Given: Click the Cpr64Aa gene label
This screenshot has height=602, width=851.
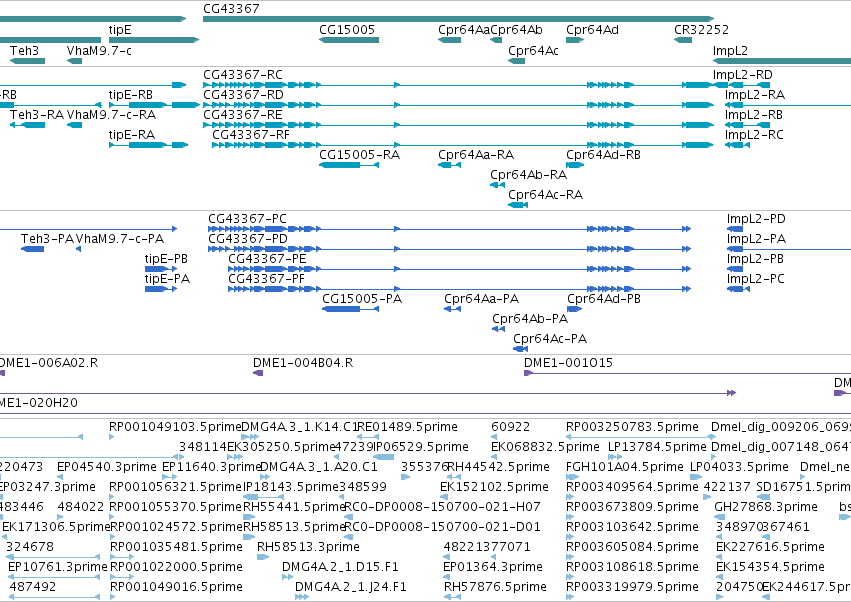Looking at the screenshot, I should [464, 30].
